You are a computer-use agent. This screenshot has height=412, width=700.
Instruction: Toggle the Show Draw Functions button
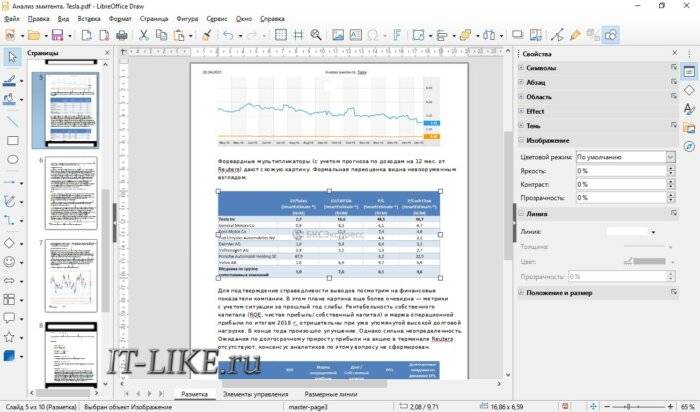click(610, 35)
